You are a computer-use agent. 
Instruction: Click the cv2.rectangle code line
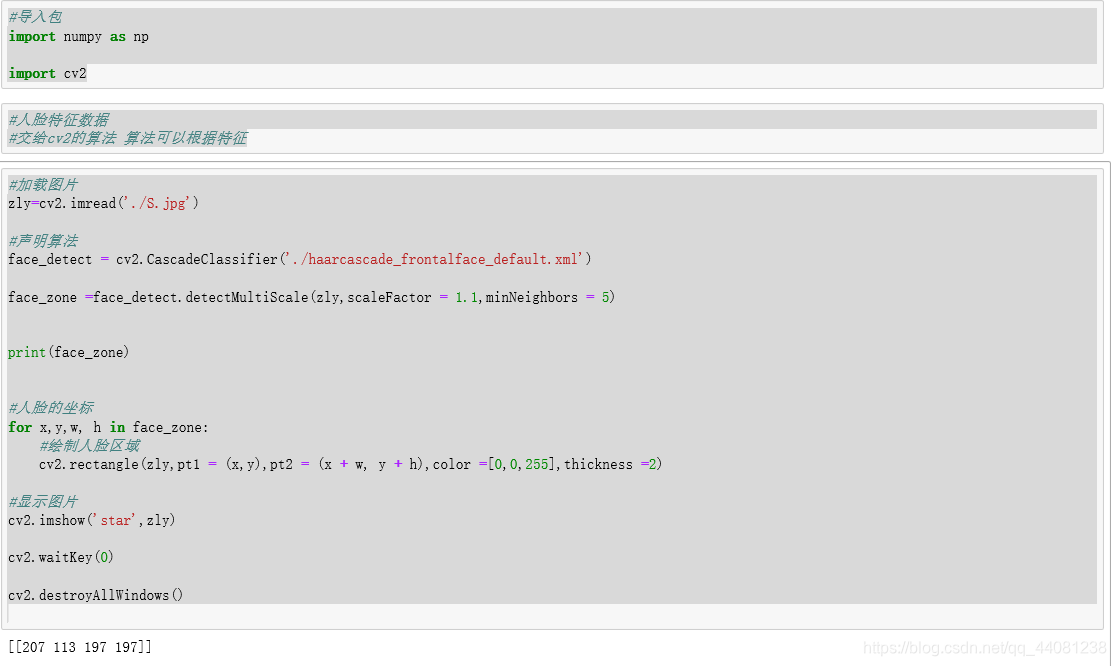click(350, 464)
